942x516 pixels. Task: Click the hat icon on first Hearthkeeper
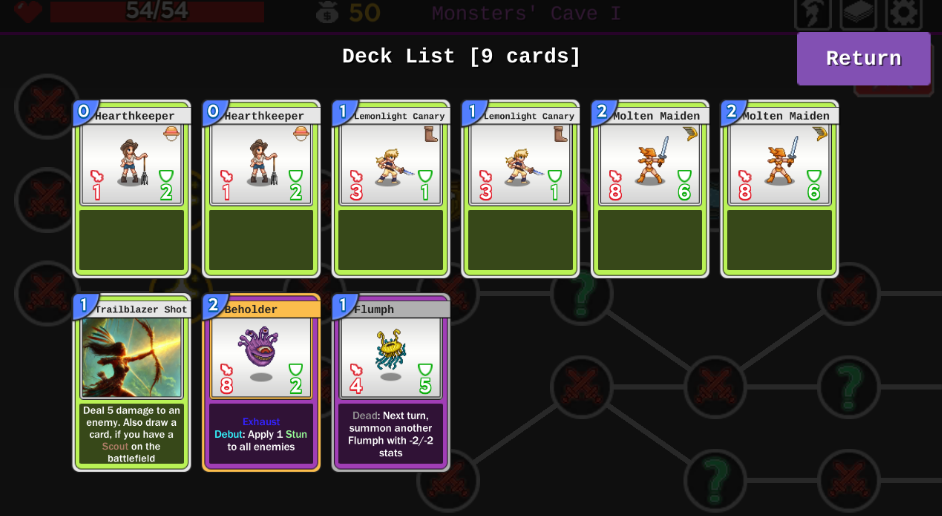[x=171, y=133]
